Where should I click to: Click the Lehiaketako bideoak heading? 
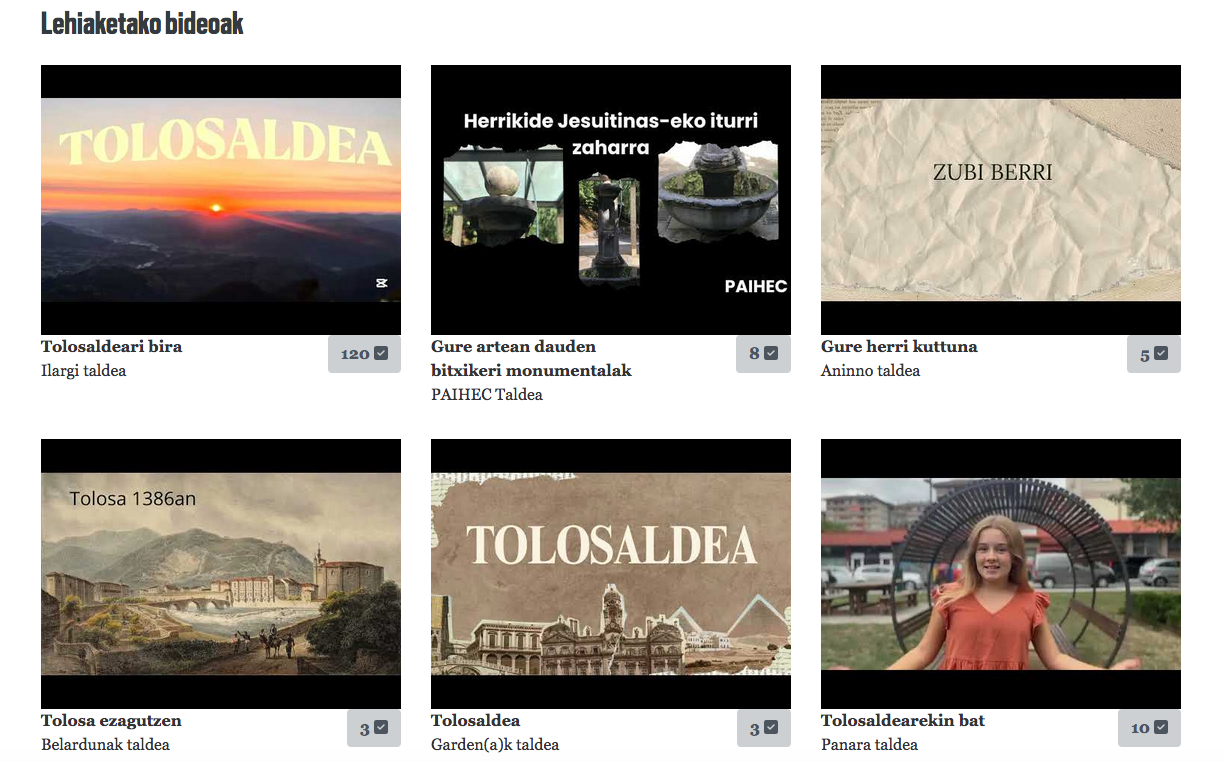click(x=142, y=23)
